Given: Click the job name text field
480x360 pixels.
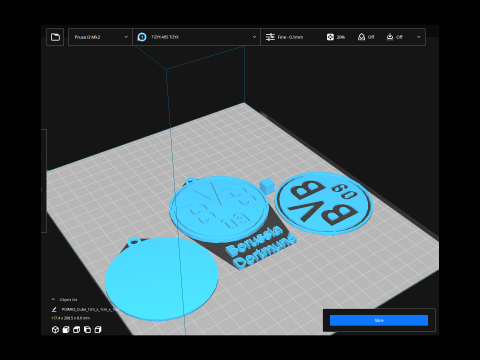Looking at the screenshot, I should [89, 310].
